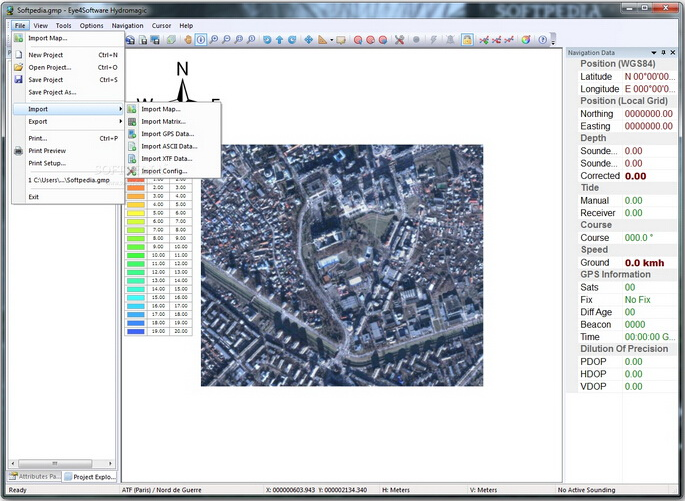
Task: Open the toolbar overflow options arrow
Action: [553, 41]
